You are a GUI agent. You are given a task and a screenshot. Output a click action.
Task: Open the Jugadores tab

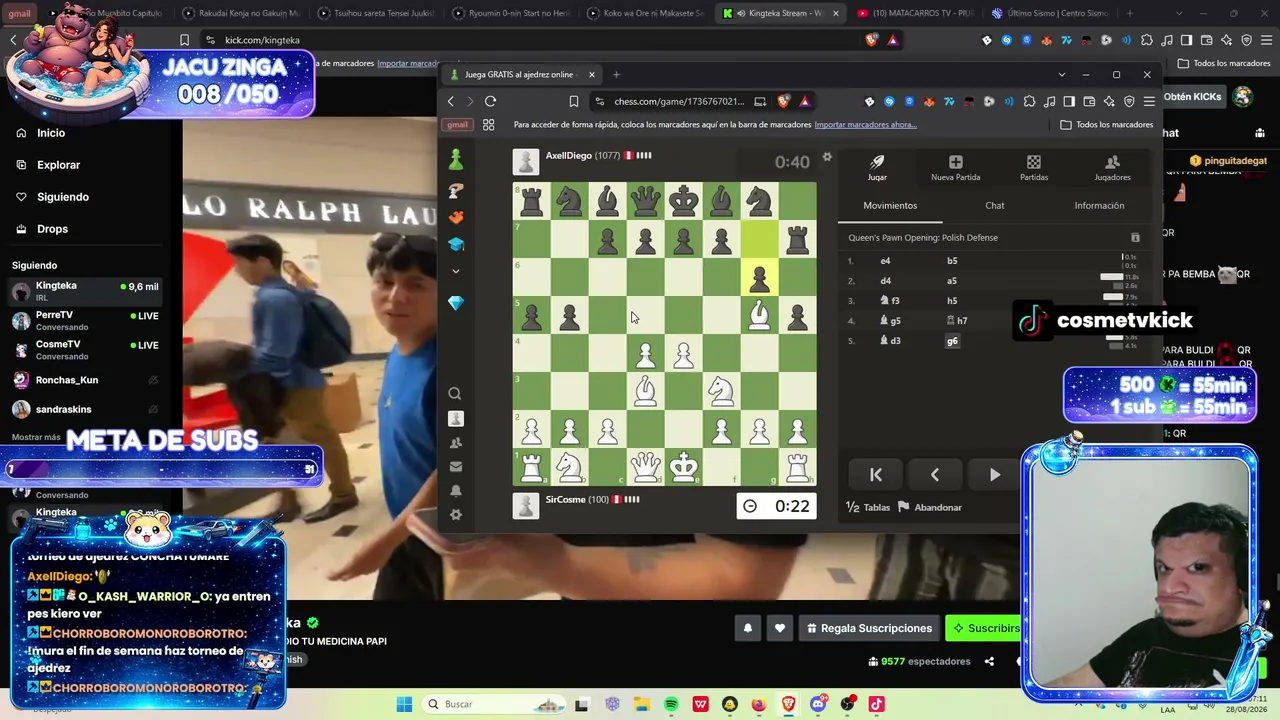(1112, 168)
